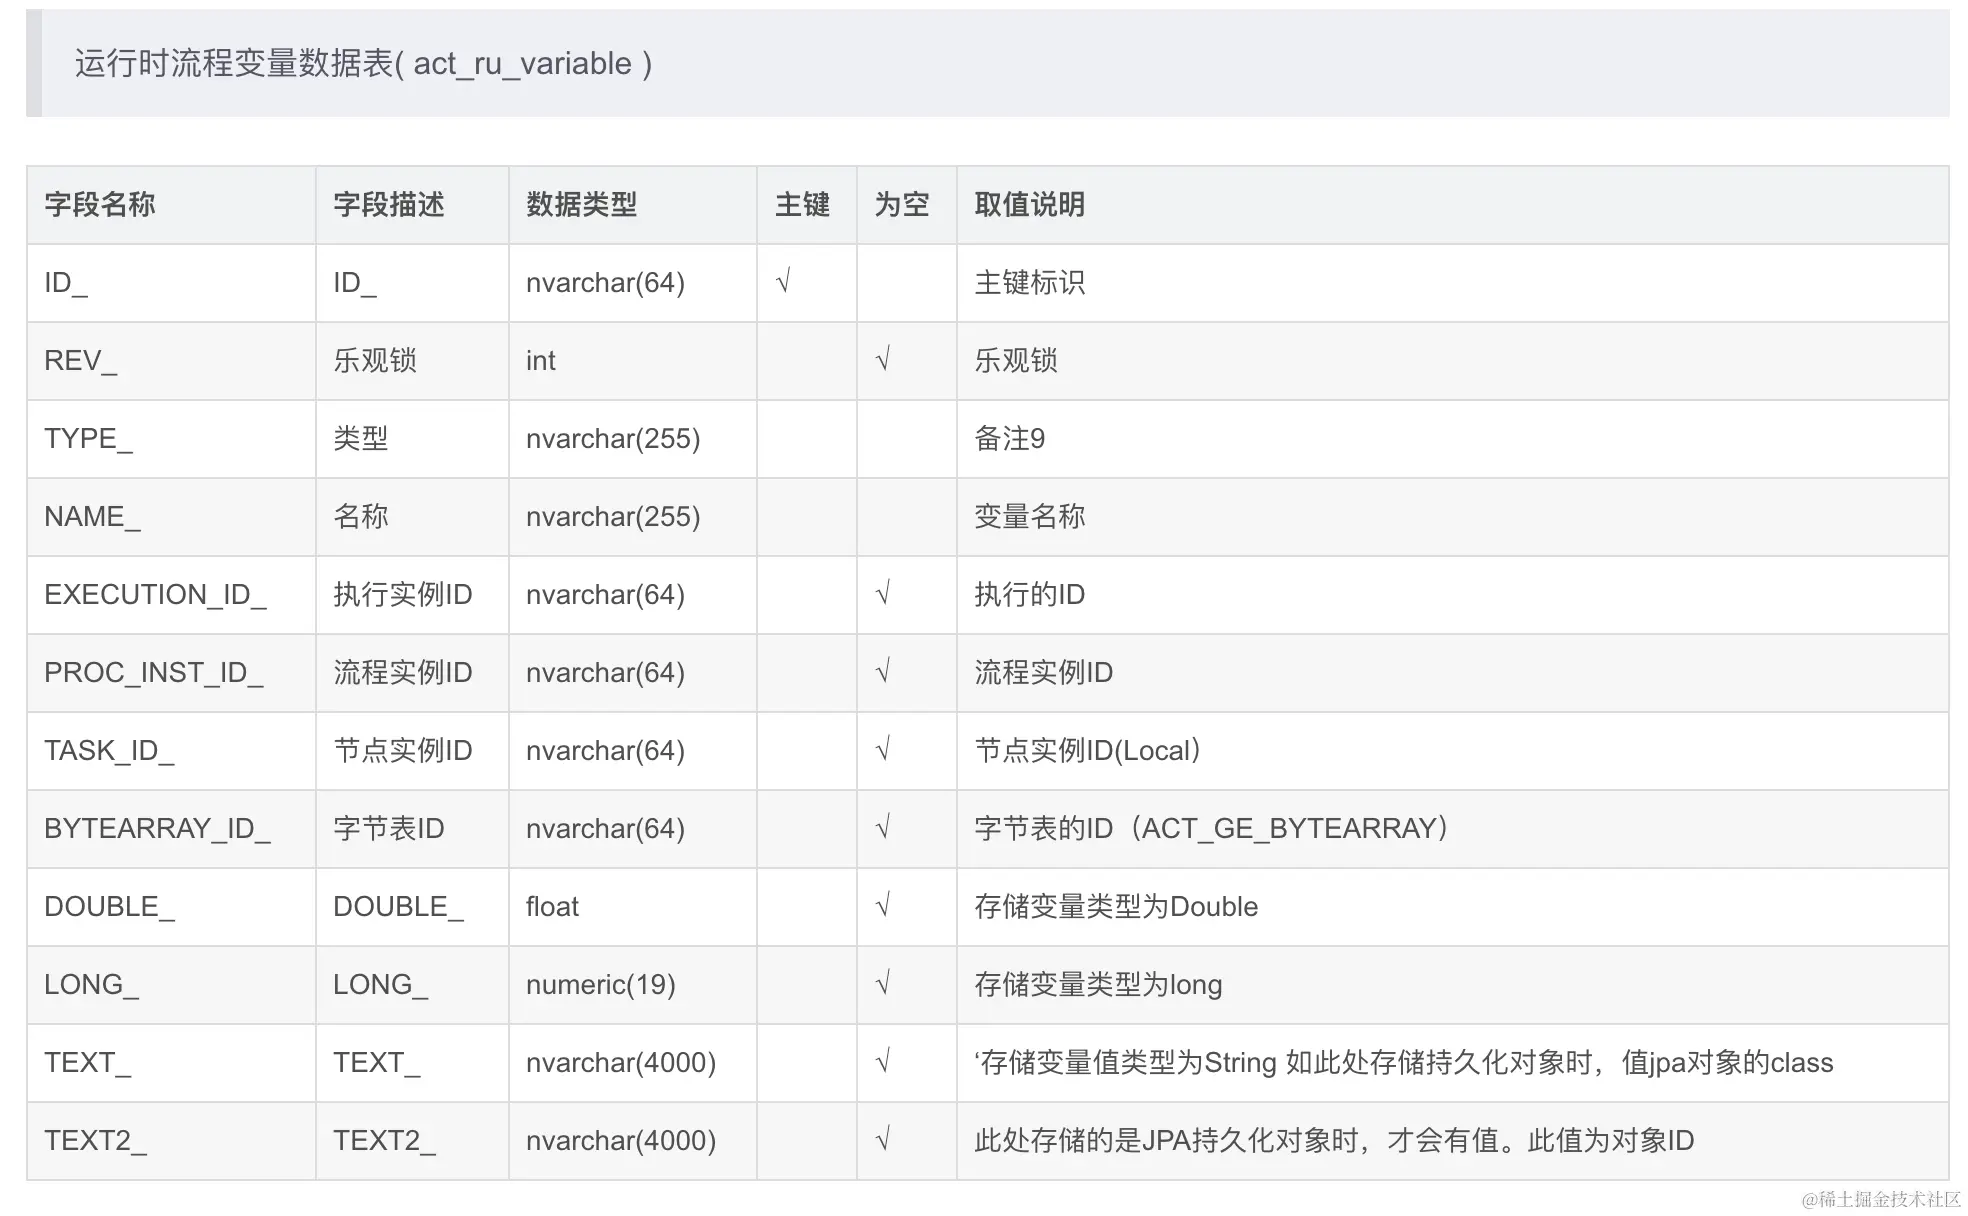Screen dimensions: 1968x1216
Task: Select the 取值说明 column header
Action: pos(1028,205)
